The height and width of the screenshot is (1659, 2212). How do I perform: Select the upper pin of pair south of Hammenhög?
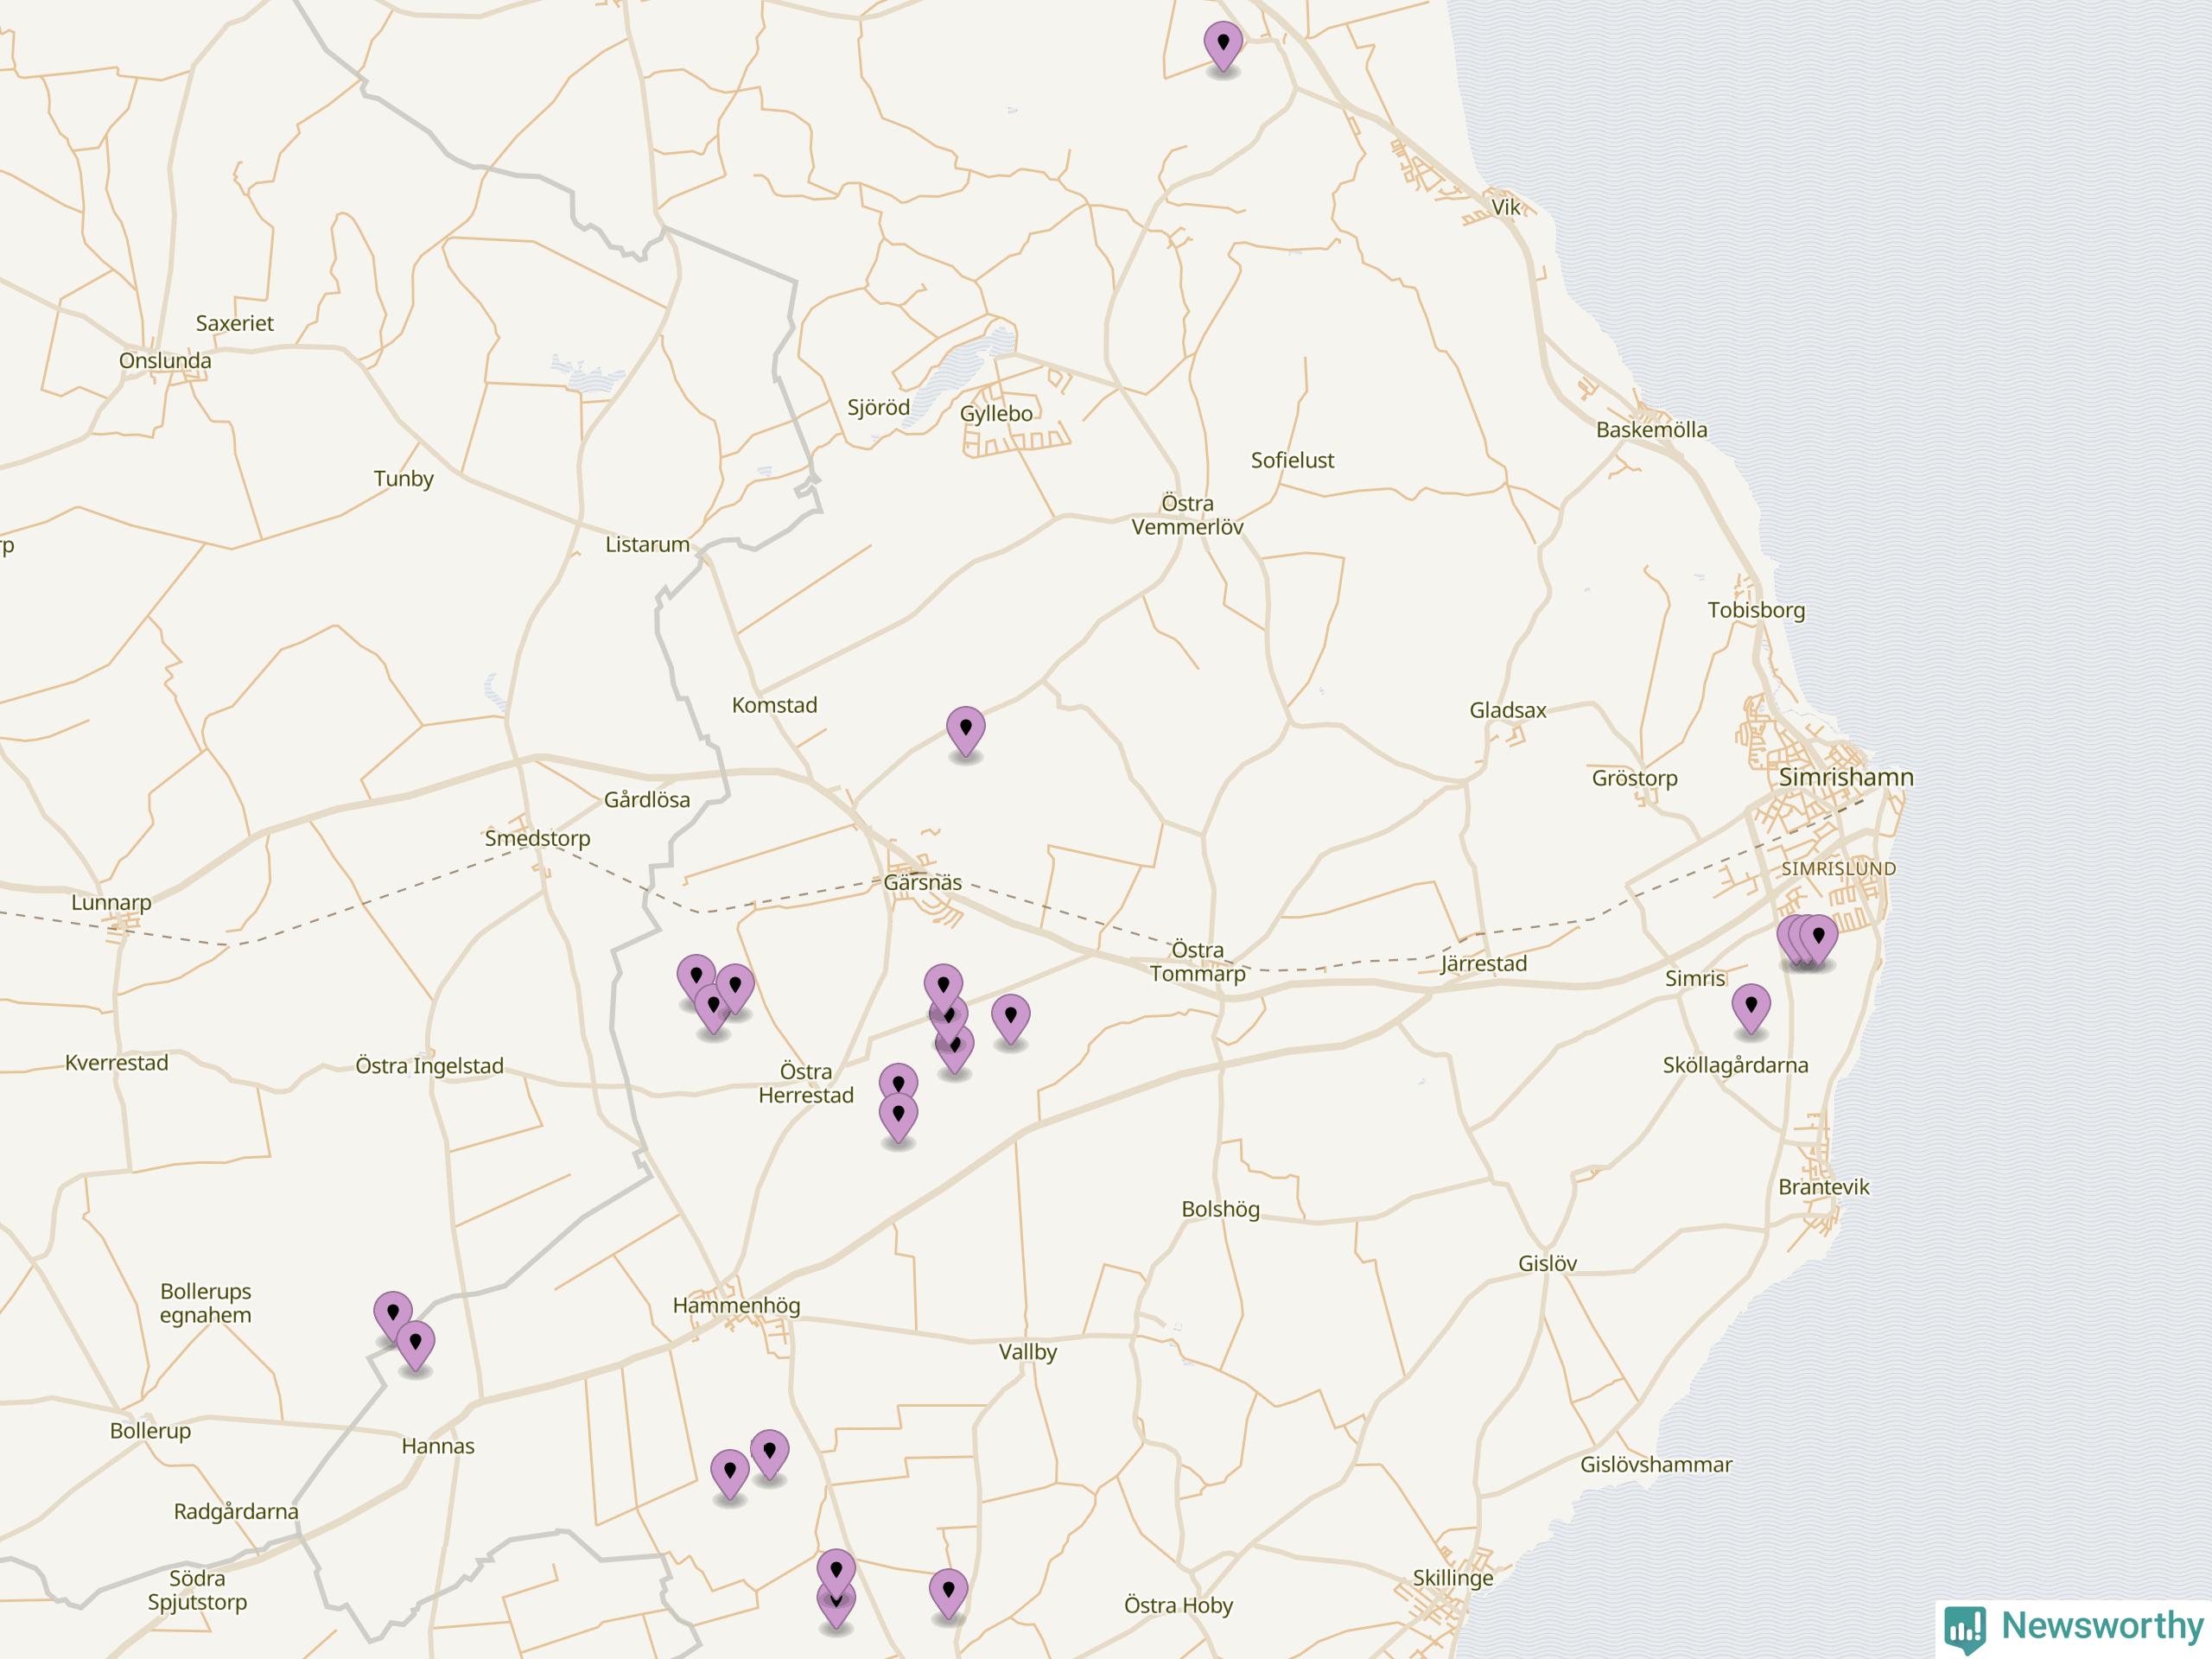pyautogui.click(x=769, y=1454)
